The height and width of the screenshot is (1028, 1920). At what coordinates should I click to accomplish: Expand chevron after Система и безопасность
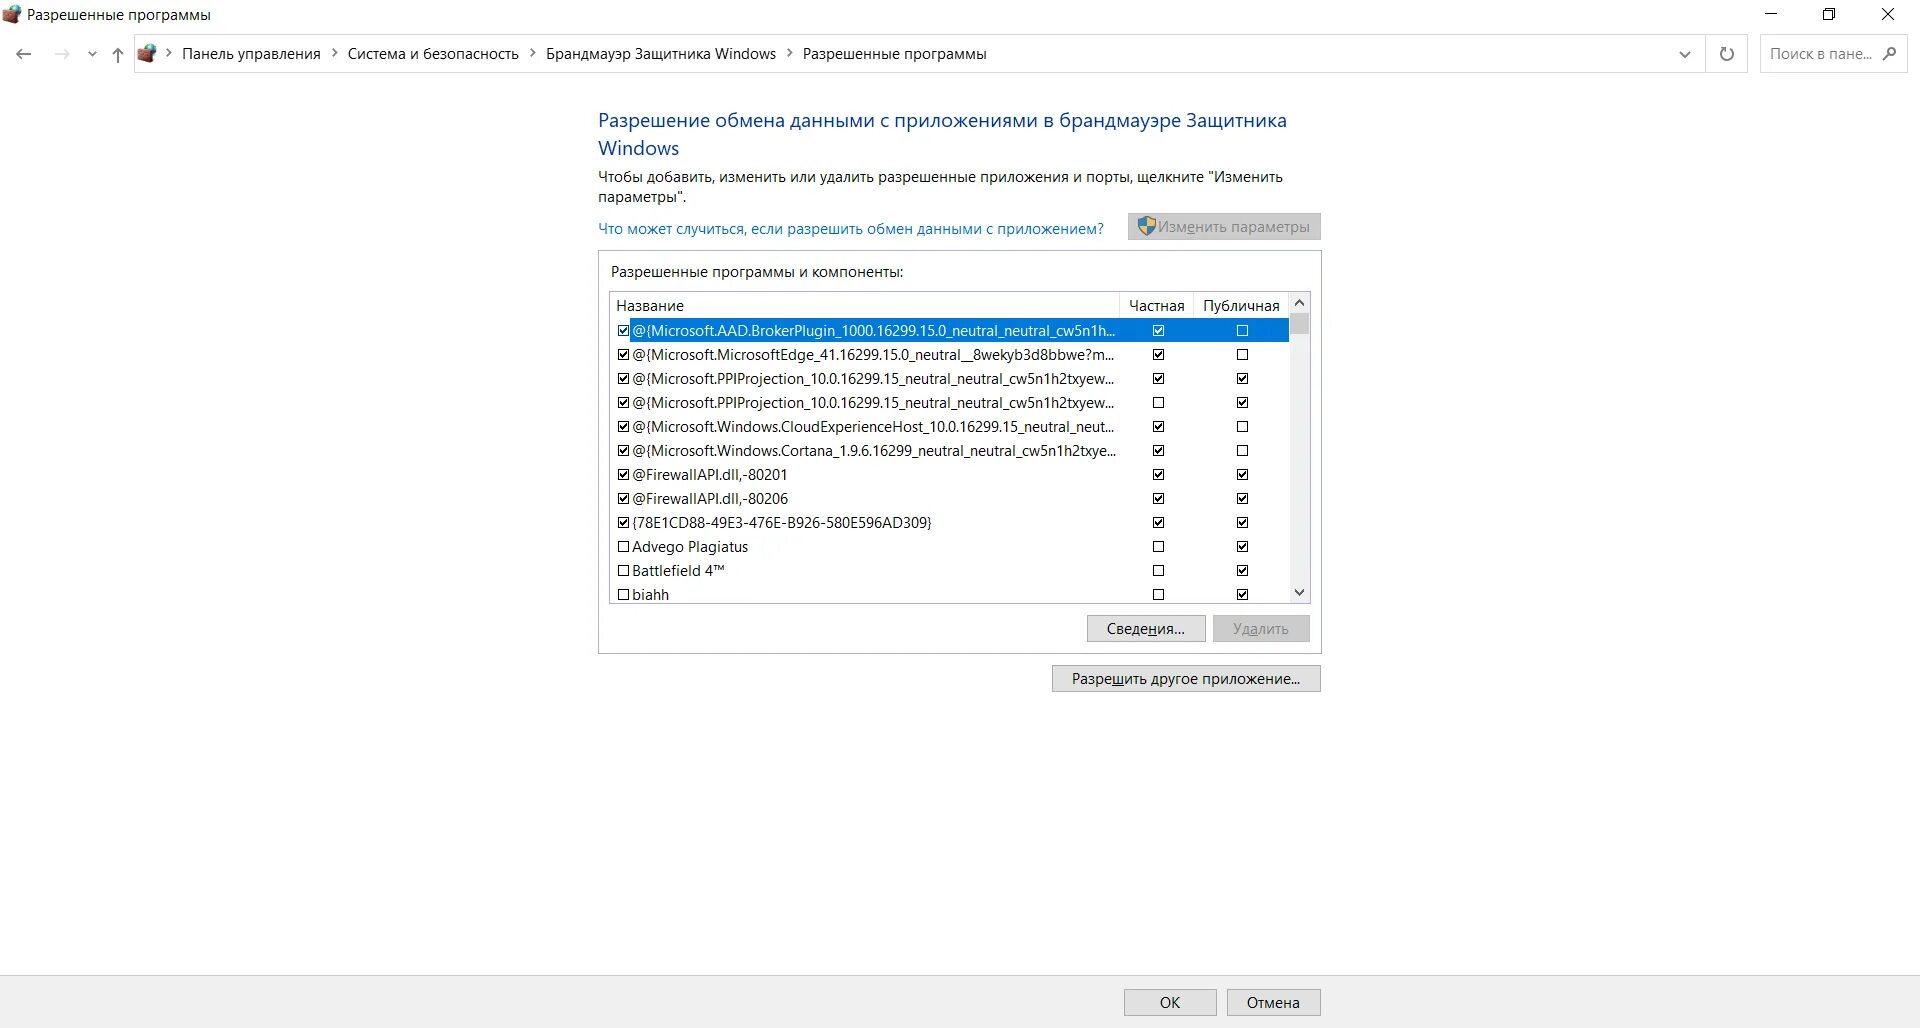click(x=533, y=54)
